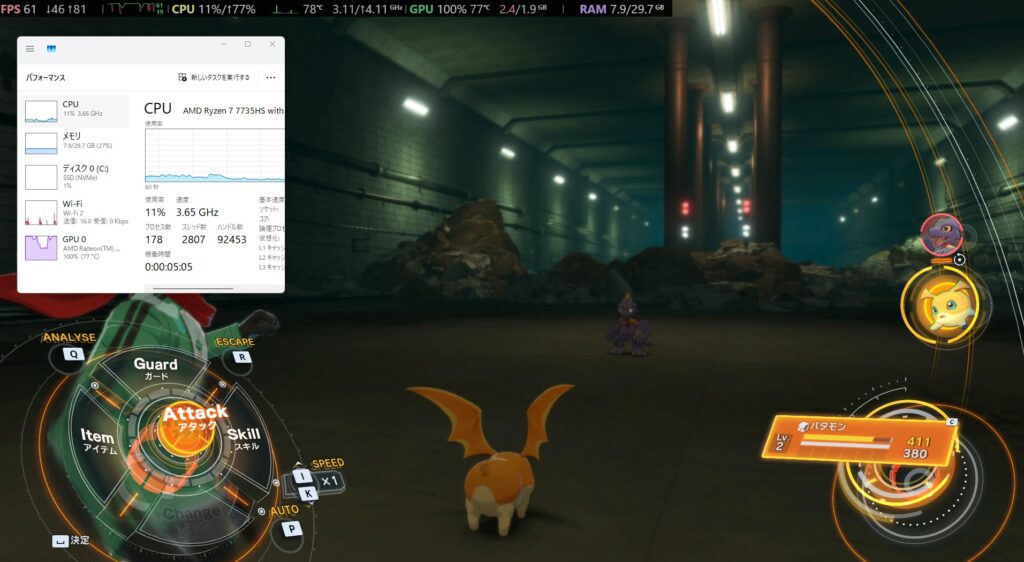
Task: Toggle AUTO battle with the P key icon
Action: pyautogui.click(x=291, y=529)
